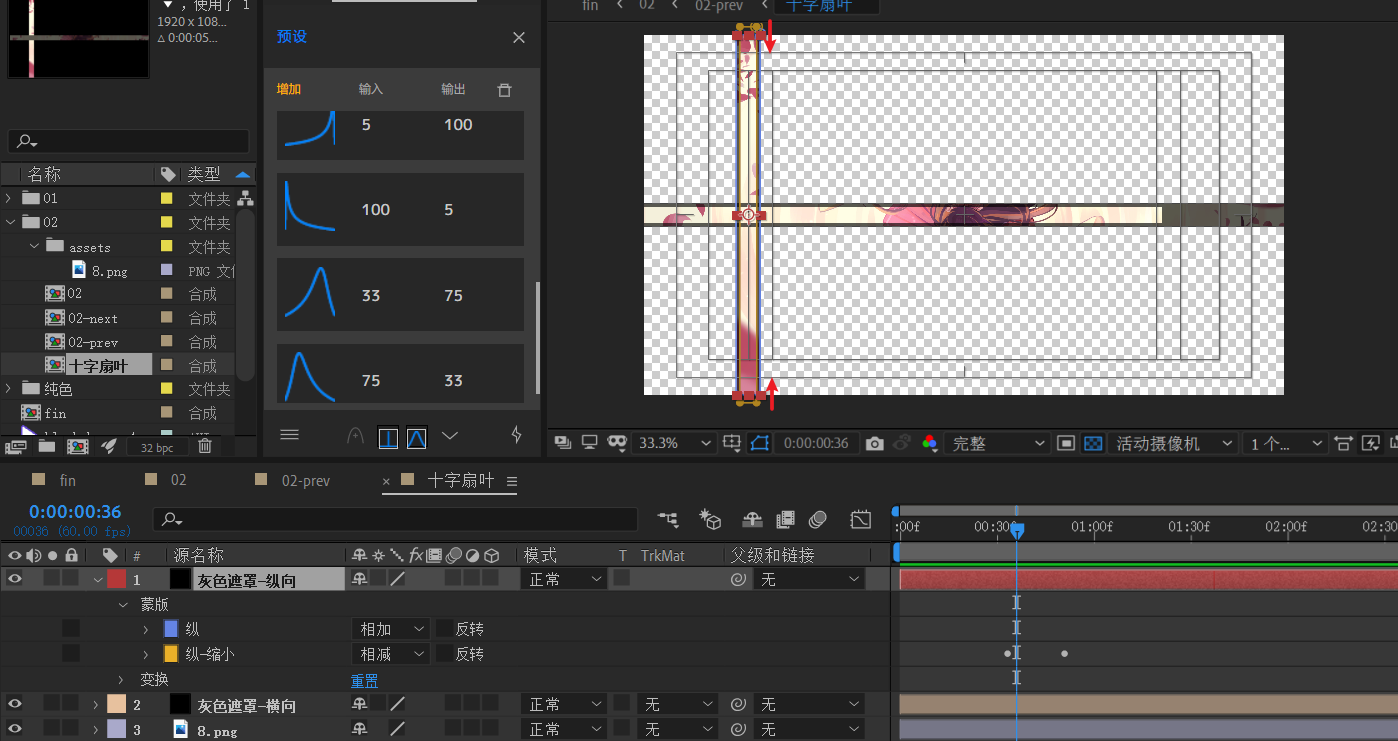Collapse the 蒙版 masks group

click(x=123, y=604)
